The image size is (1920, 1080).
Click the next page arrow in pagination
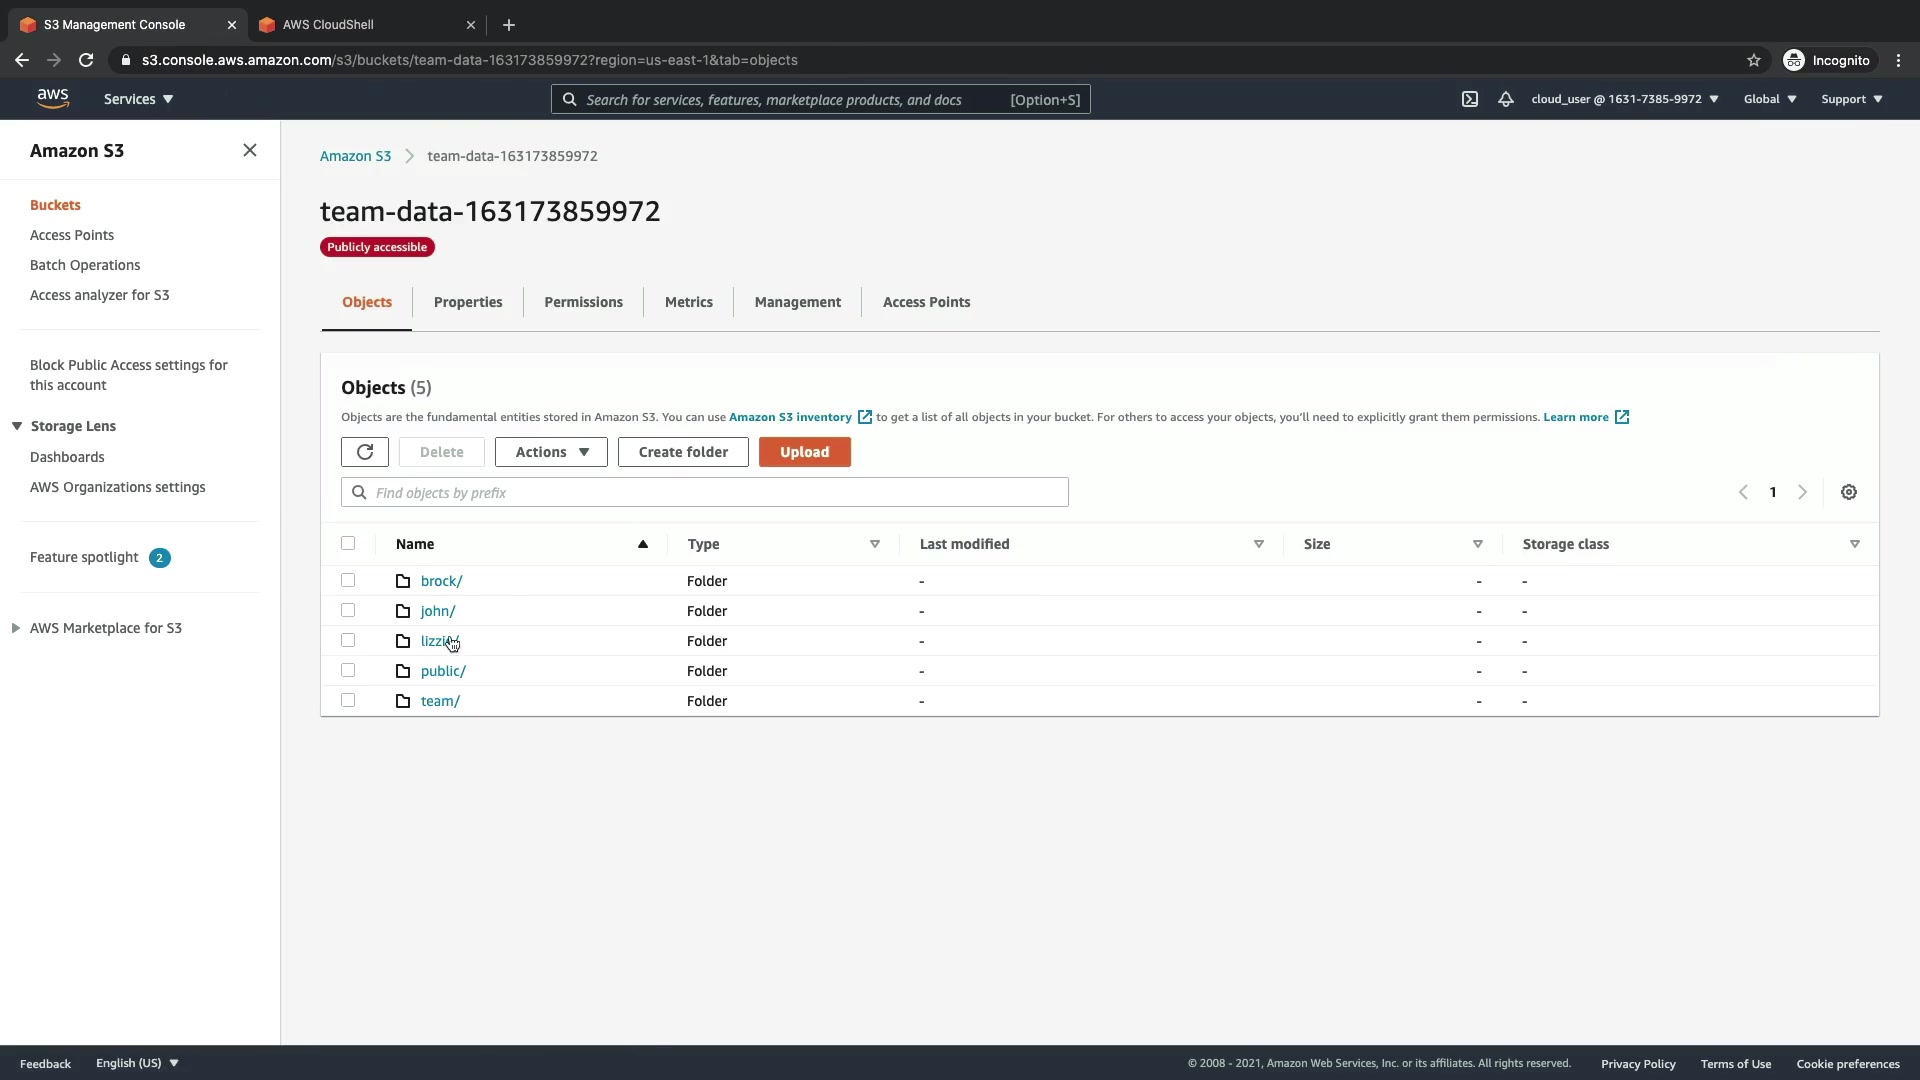click(1802, 492)
